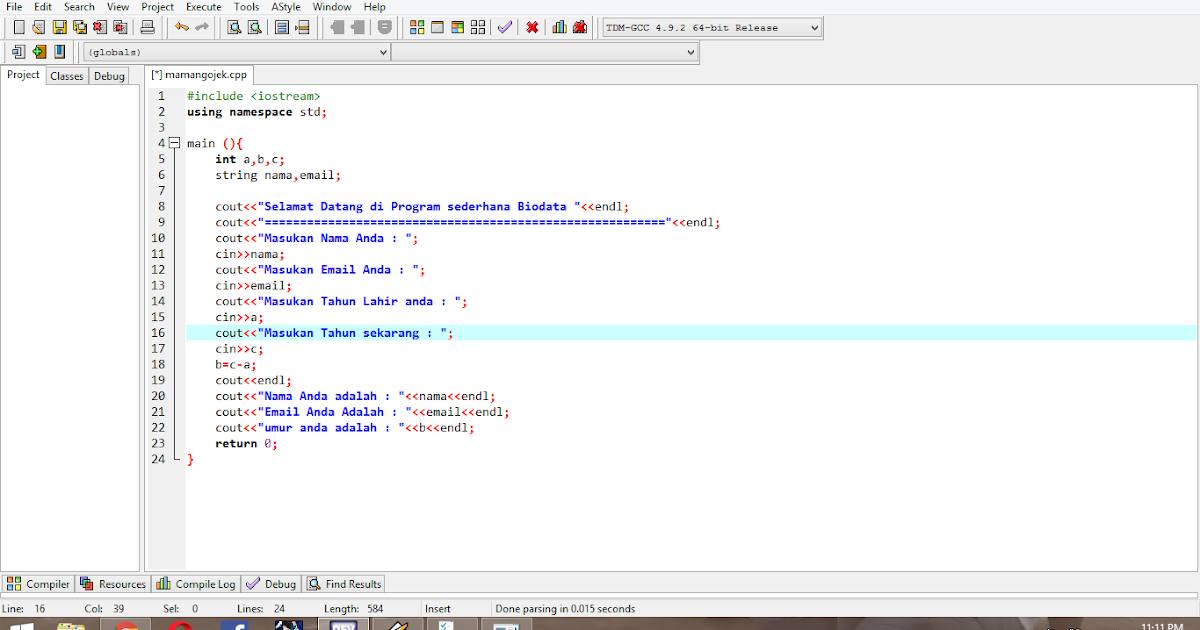This screenshot has width=1200, height=630.
Task: Open the Execute menu
Action: pyautogui.click(x=203, y=7)
